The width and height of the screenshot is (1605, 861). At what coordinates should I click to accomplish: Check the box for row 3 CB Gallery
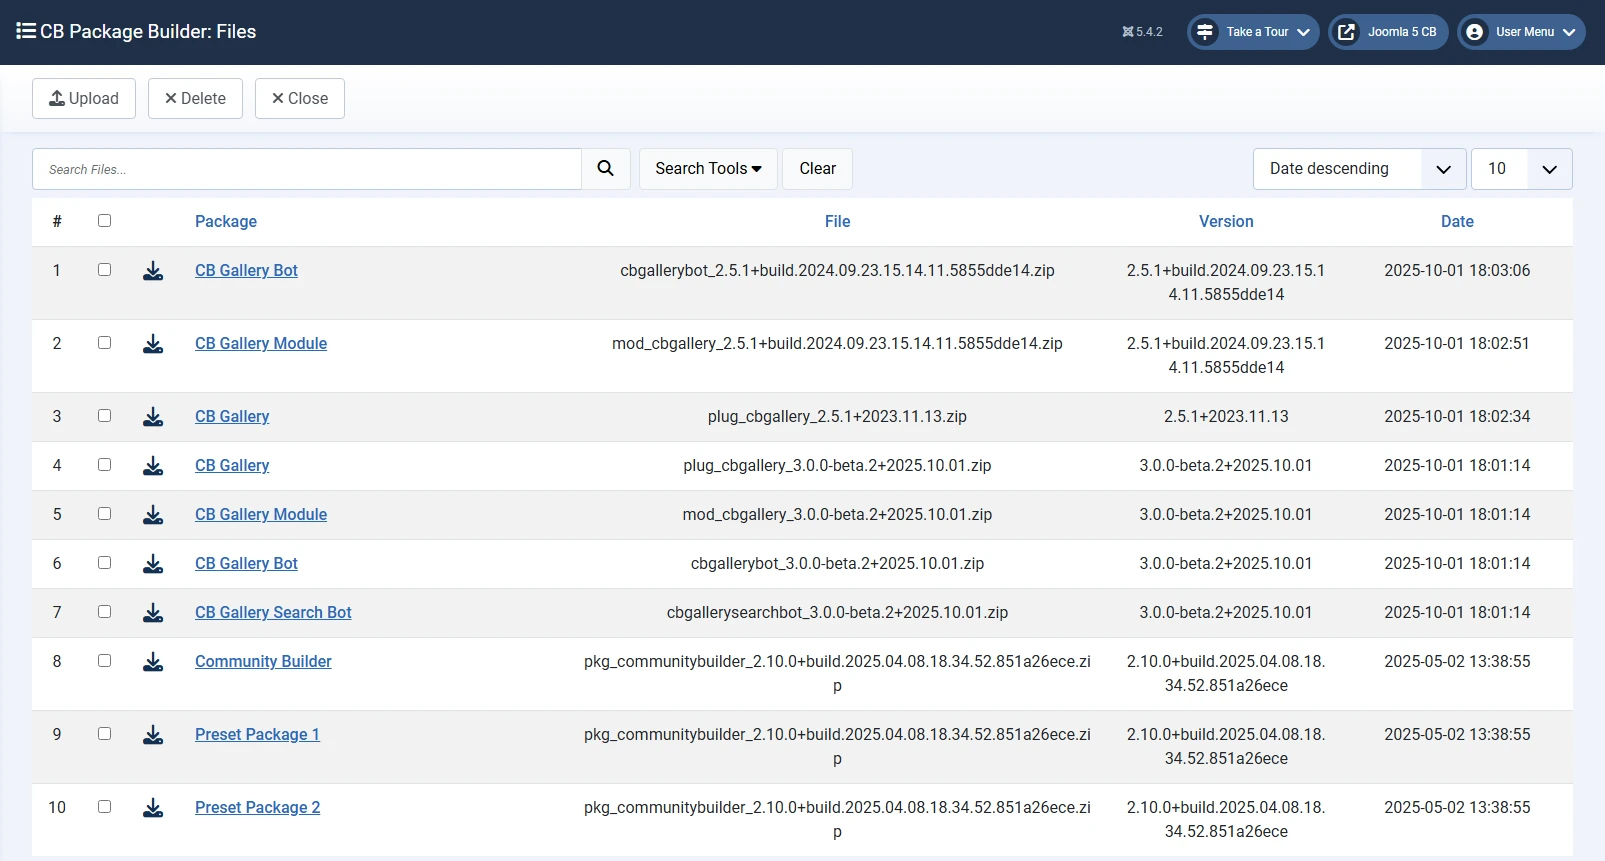(104, 416)
